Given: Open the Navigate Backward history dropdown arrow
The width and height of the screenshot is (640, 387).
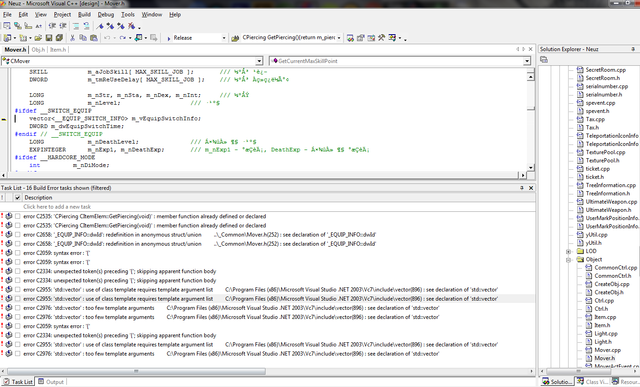Looking at the screenshot, I should tap(146, 38).
